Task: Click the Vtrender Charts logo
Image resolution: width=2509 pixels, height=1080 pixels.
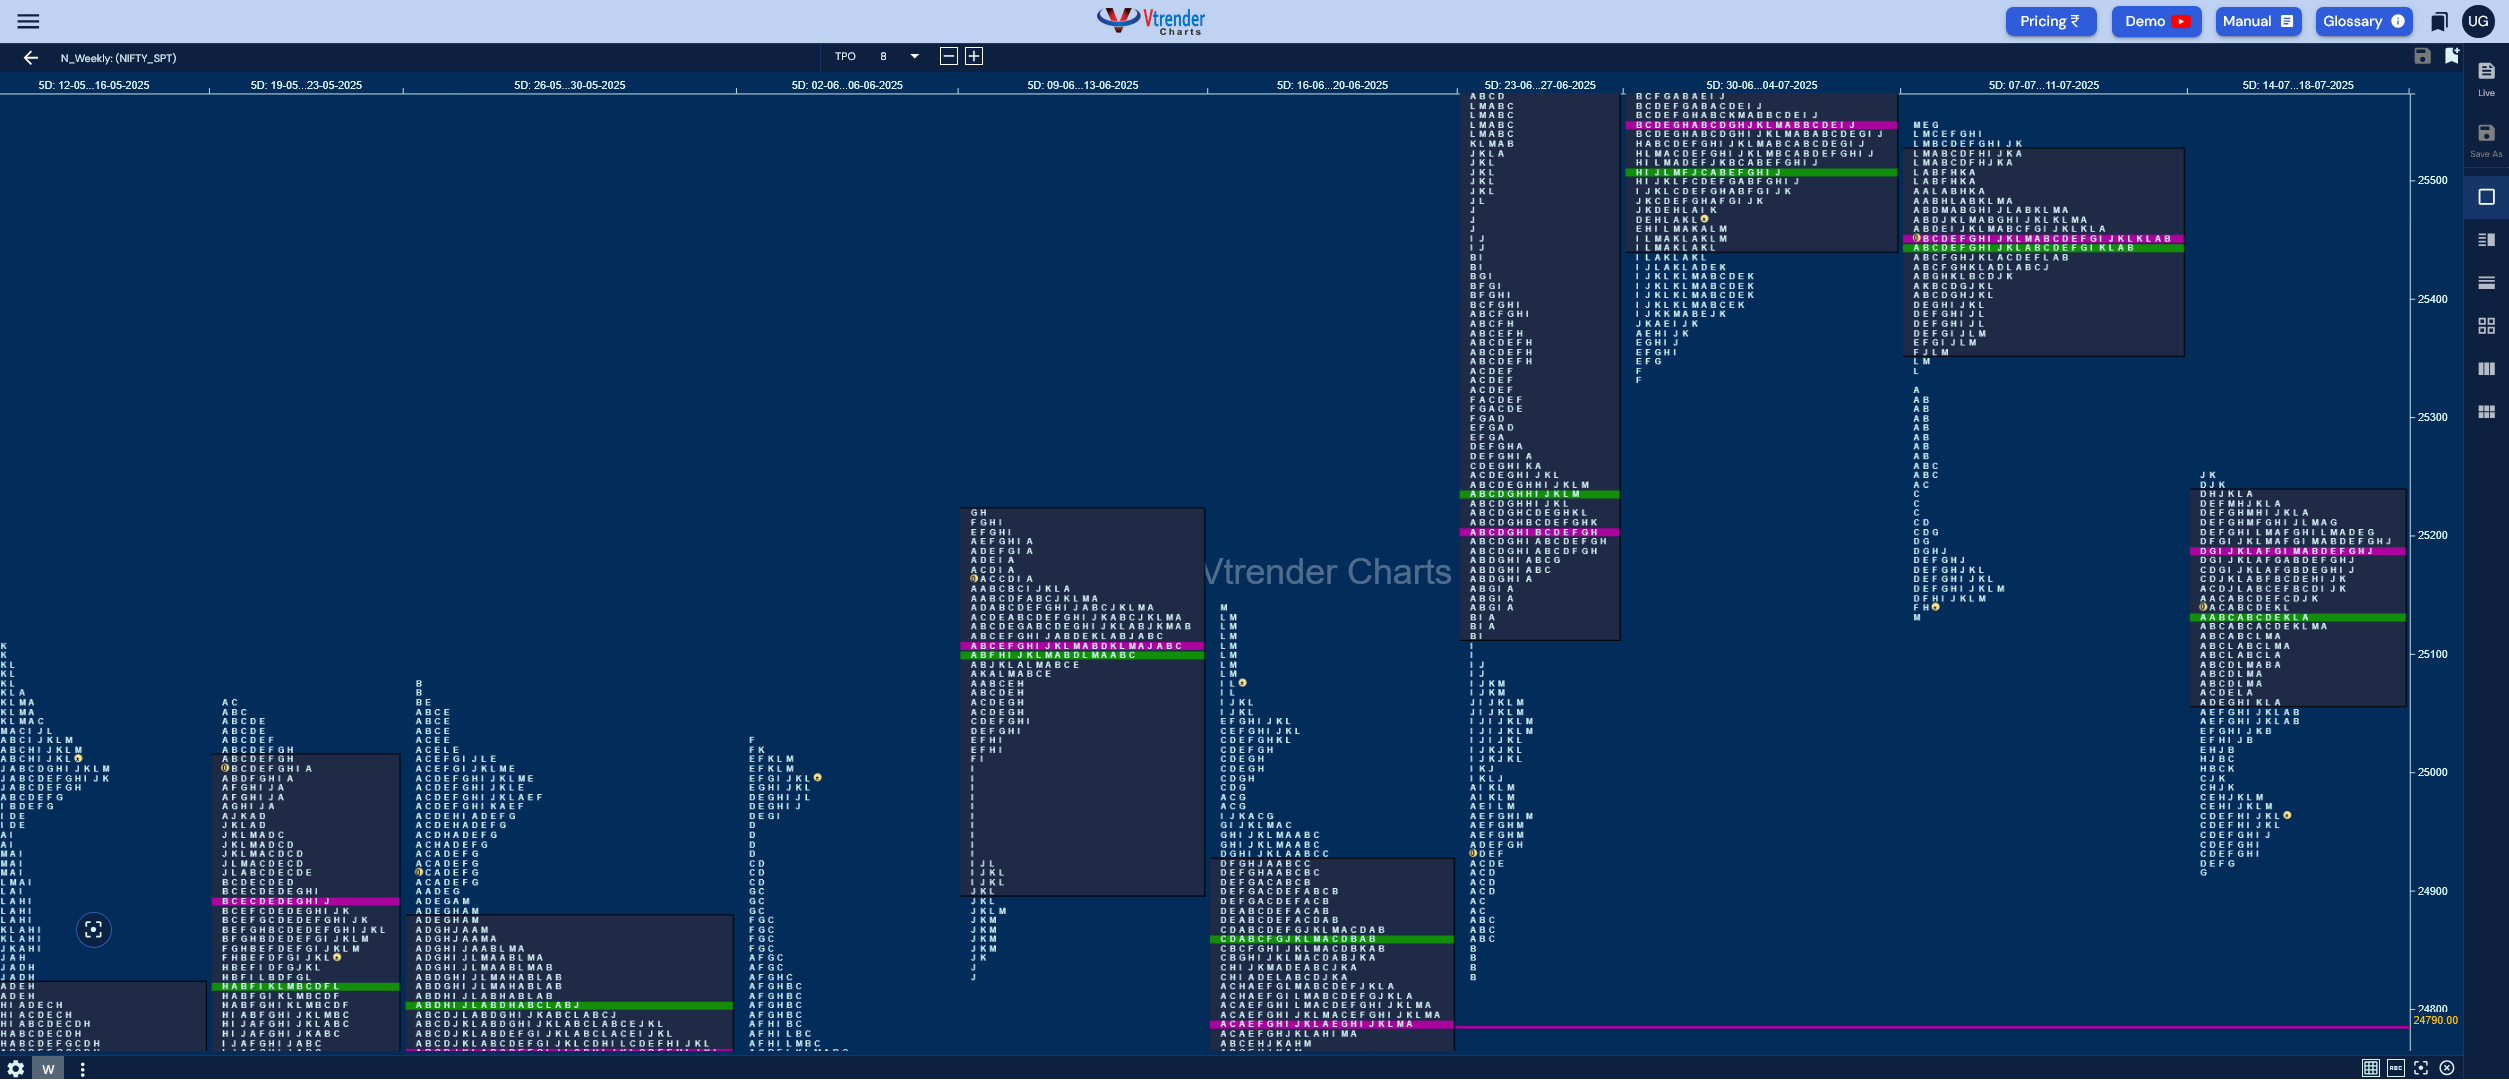Action: 1151,21
